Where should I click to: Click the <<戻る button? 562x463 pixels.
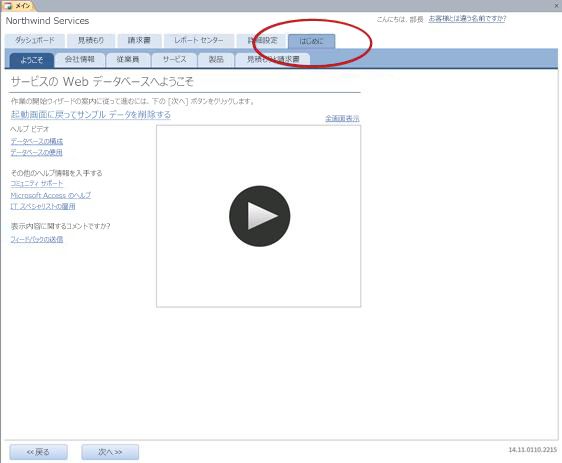tap(38, 452)
